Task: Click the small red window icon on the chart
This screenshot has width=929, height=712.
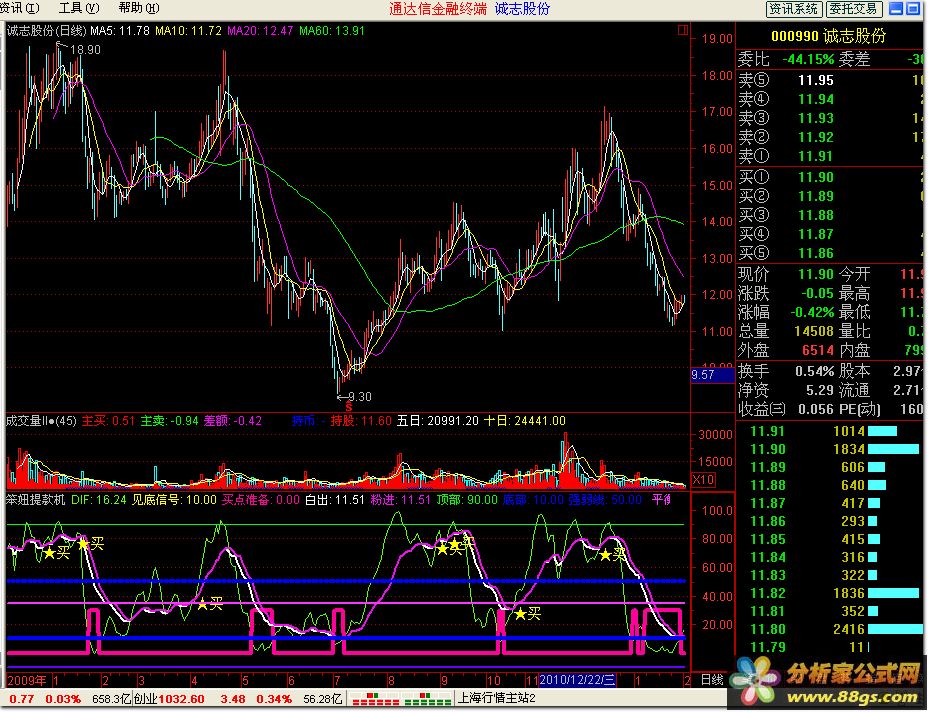Action: (x=683, y=30)
